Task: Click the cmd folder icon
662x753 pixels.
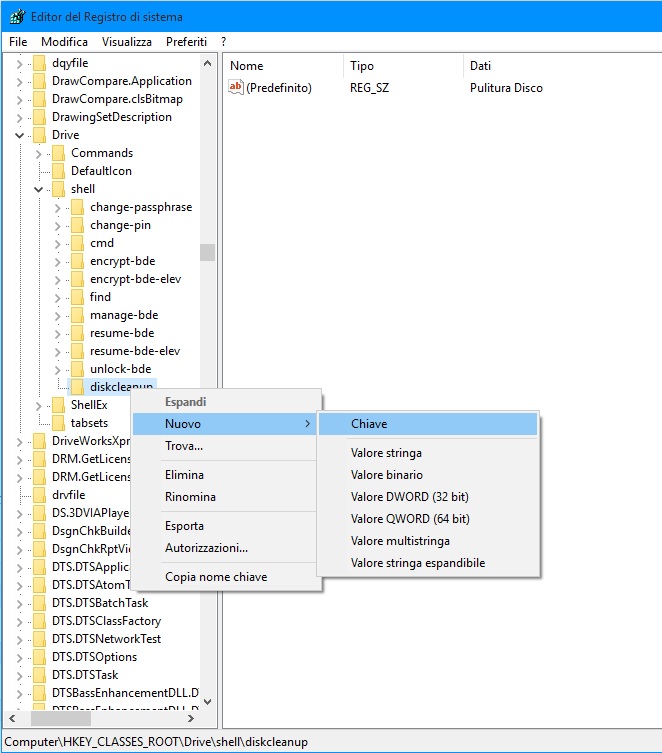Action: point(77,243)
